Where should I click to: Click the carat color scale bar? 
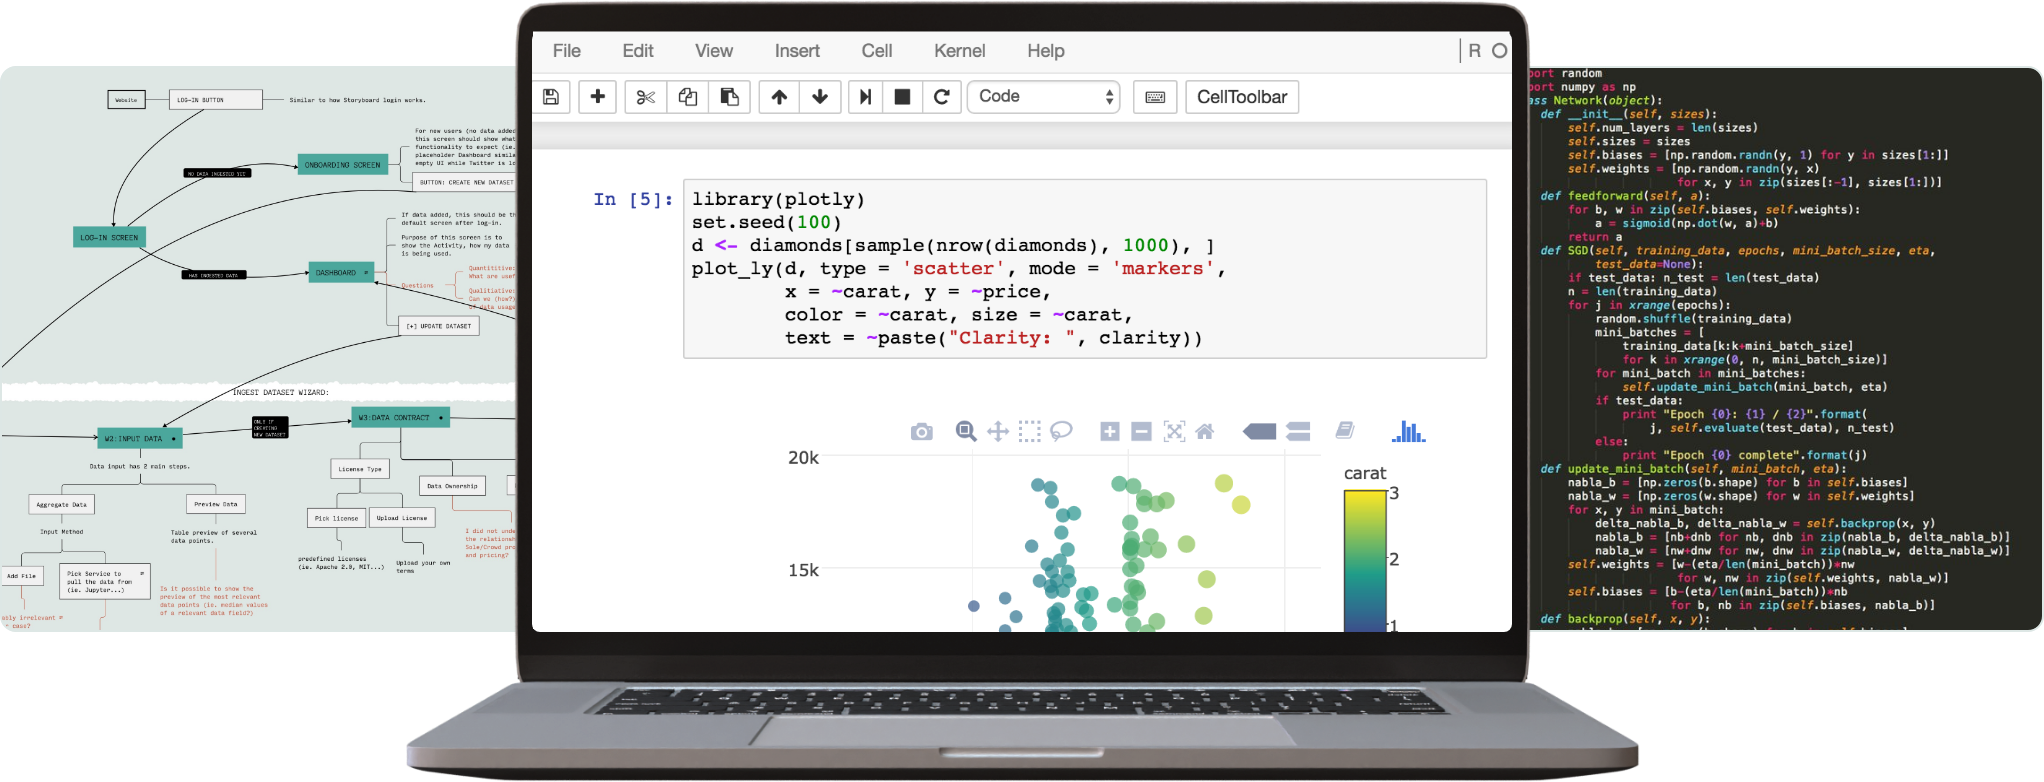click(x=1365, y=560)
